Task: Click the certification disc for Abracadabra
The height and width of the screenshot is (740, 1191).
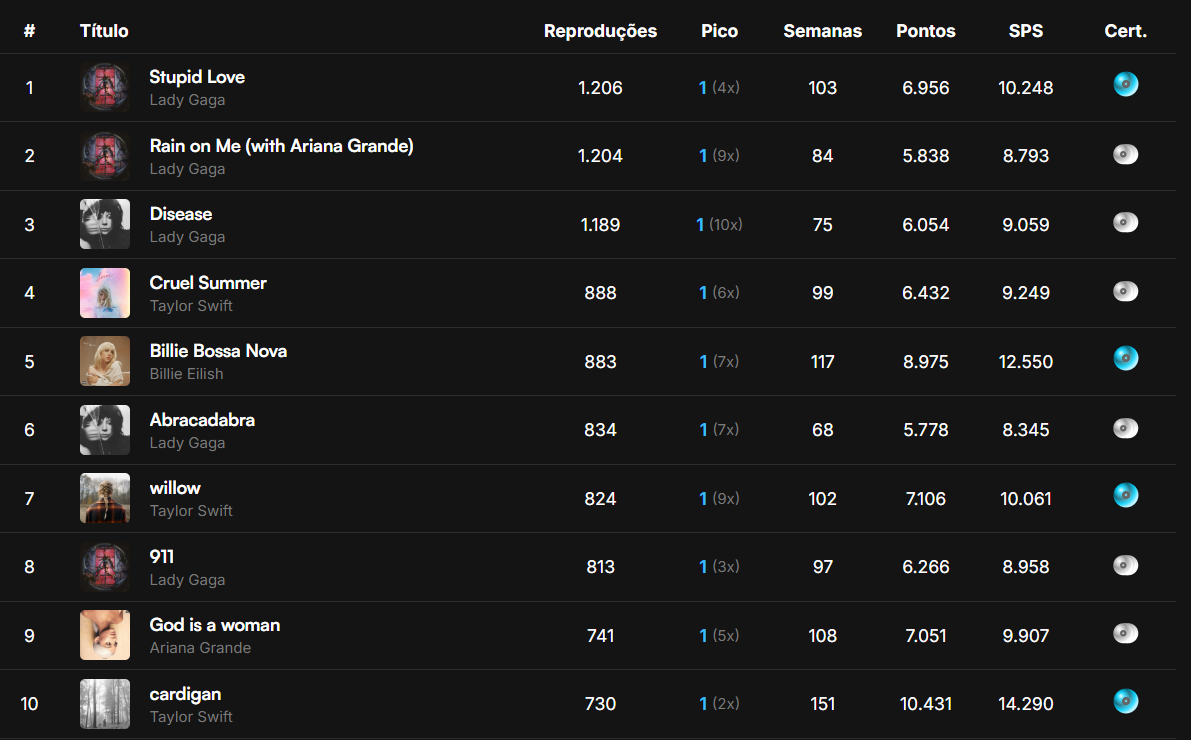Action: pos(1126,428)
